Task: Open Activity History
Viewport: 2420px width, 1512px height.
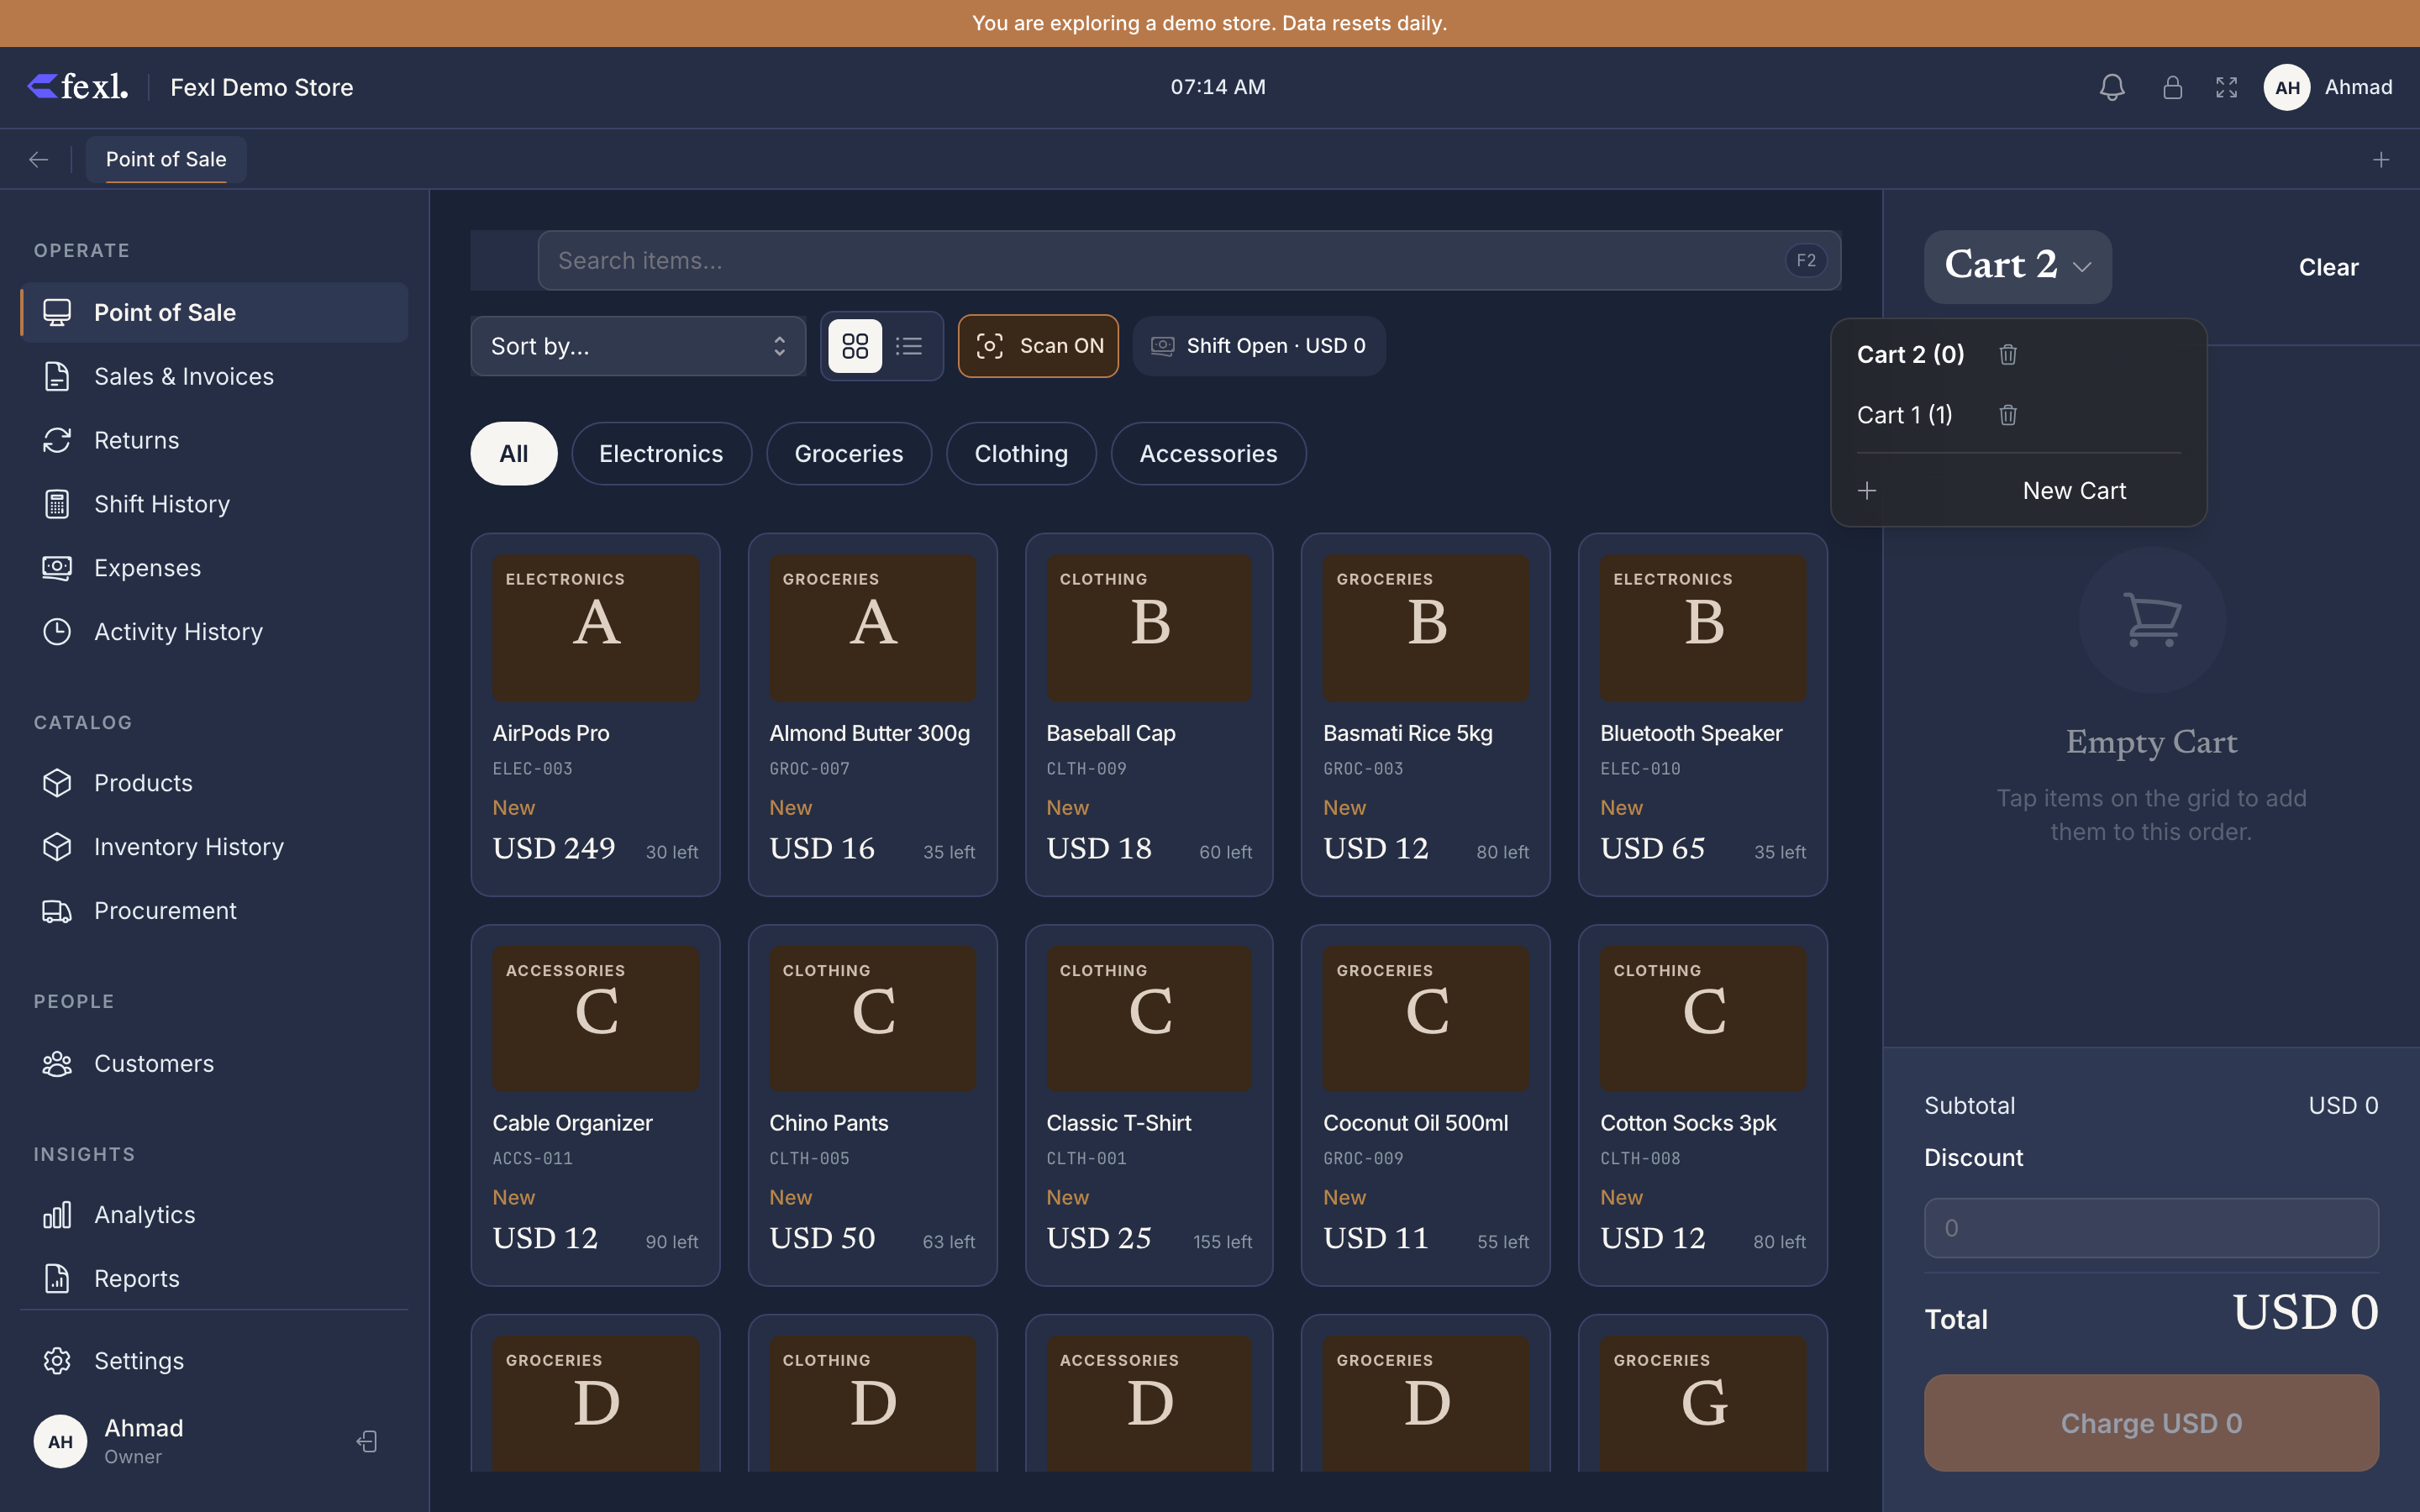Action: click(x=214, y=632)
